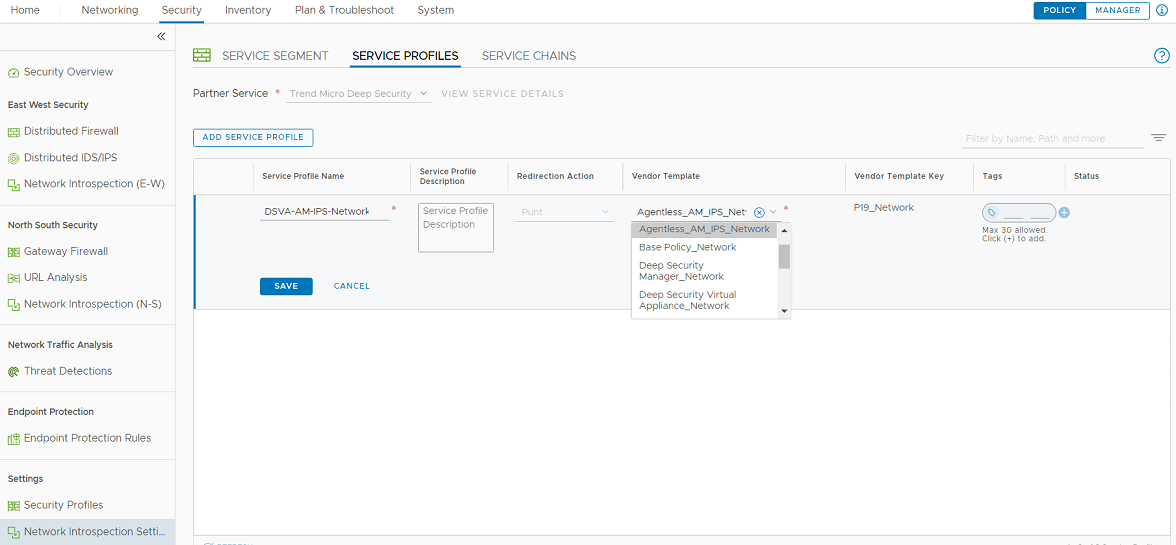Switch to Manager mode
Viewport: 1176px width, 545px height.
click(1117, 10)
